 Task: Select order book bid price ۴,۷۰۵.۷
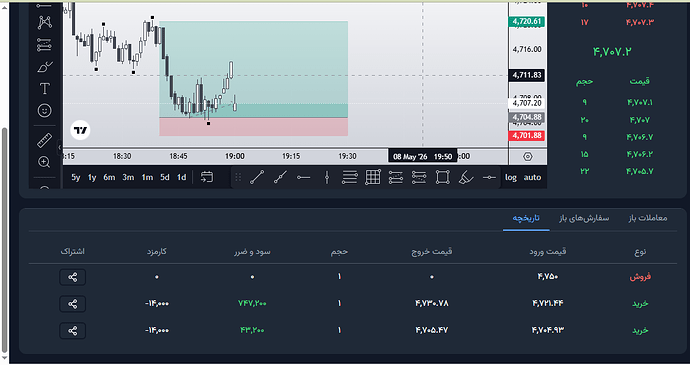[x=640, y=171]
